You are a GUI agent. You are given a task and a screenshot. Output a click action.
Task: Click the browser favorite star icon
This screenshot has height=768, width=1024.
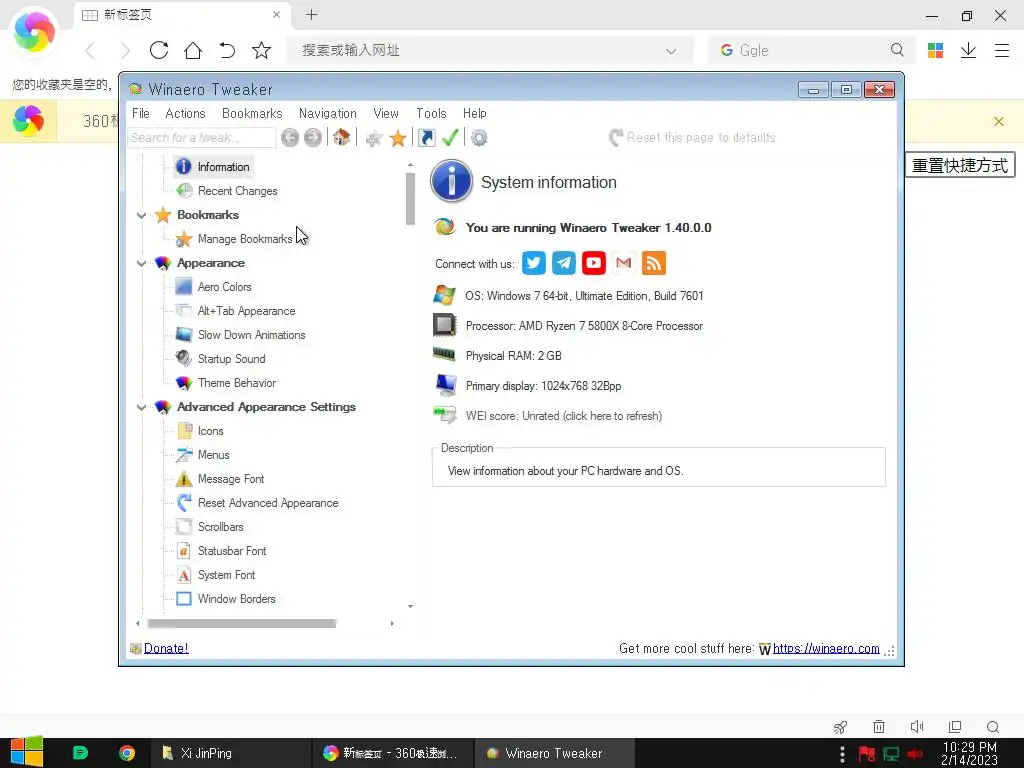point(261,50)
